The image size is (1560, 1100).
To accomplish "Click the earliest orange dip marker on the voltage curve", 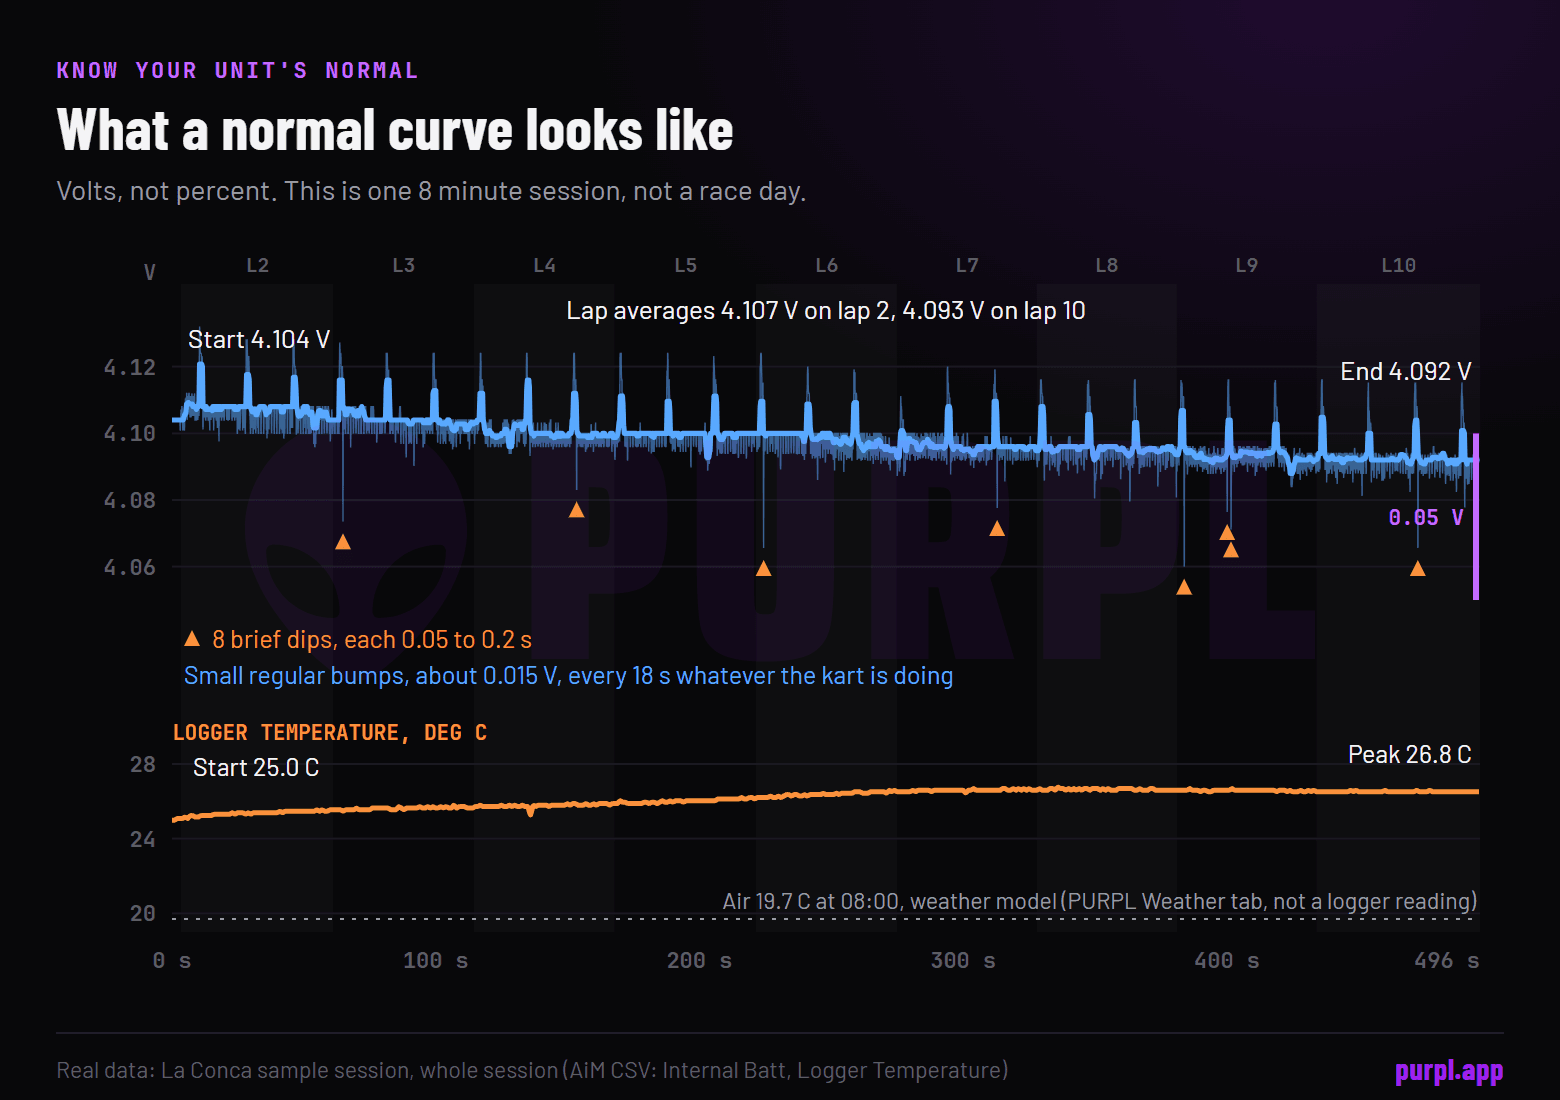I will coord(343,542).
